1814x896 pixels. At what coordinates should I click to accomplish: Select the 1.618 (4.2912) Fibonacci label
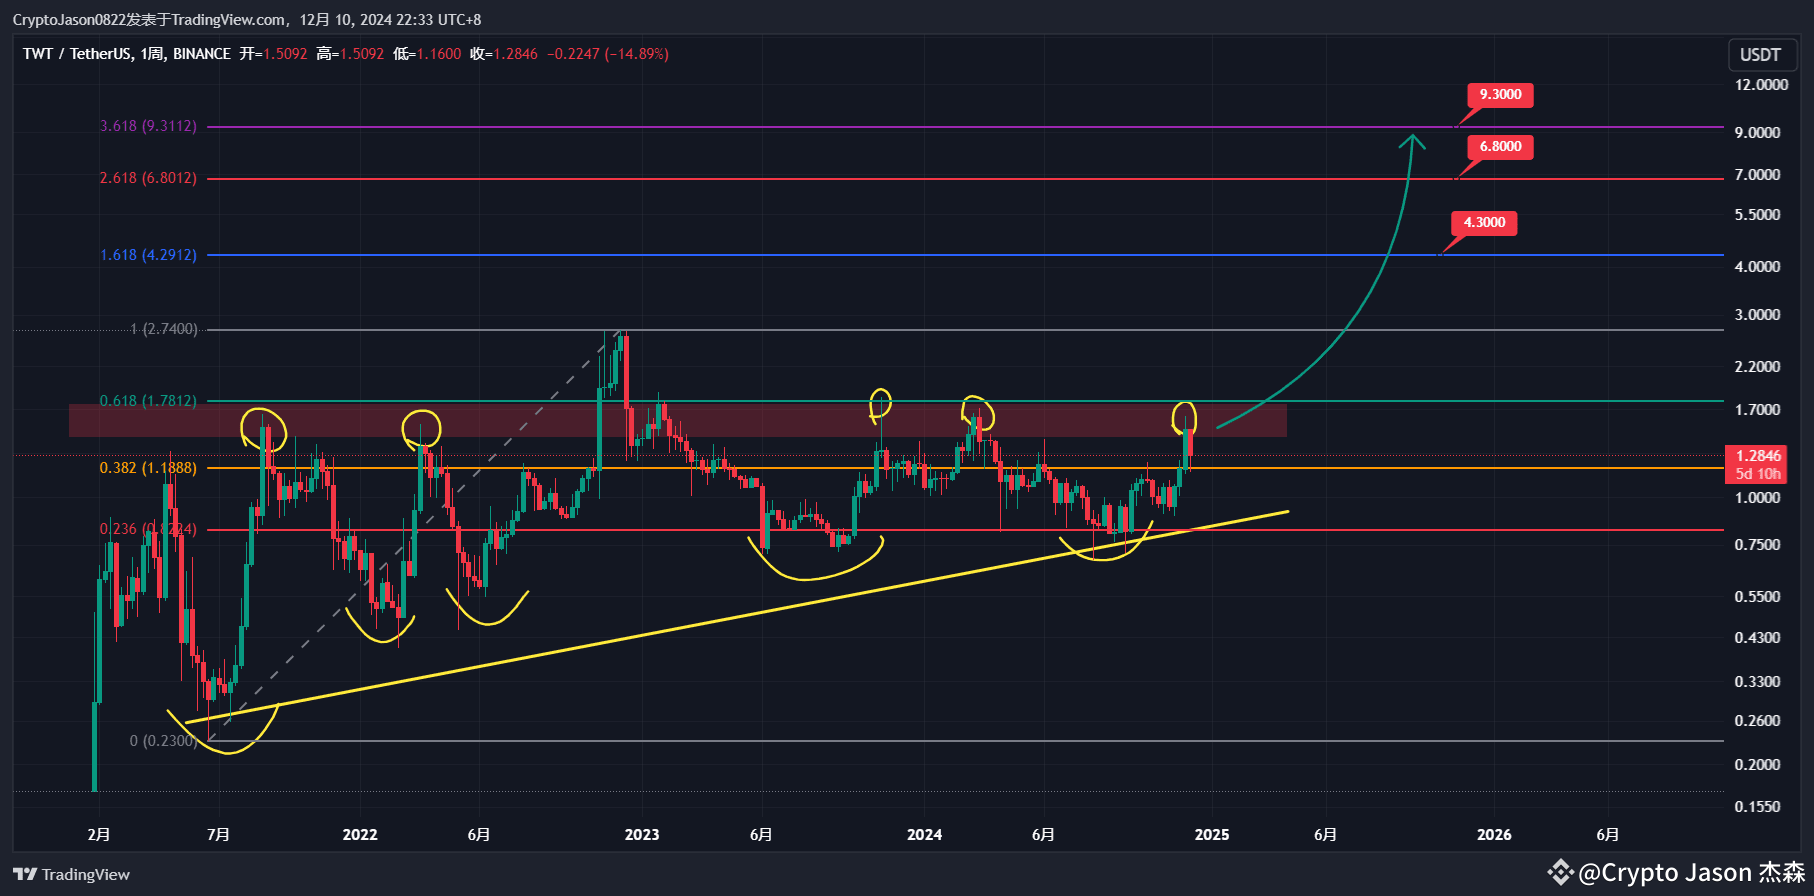coord(148,255)
